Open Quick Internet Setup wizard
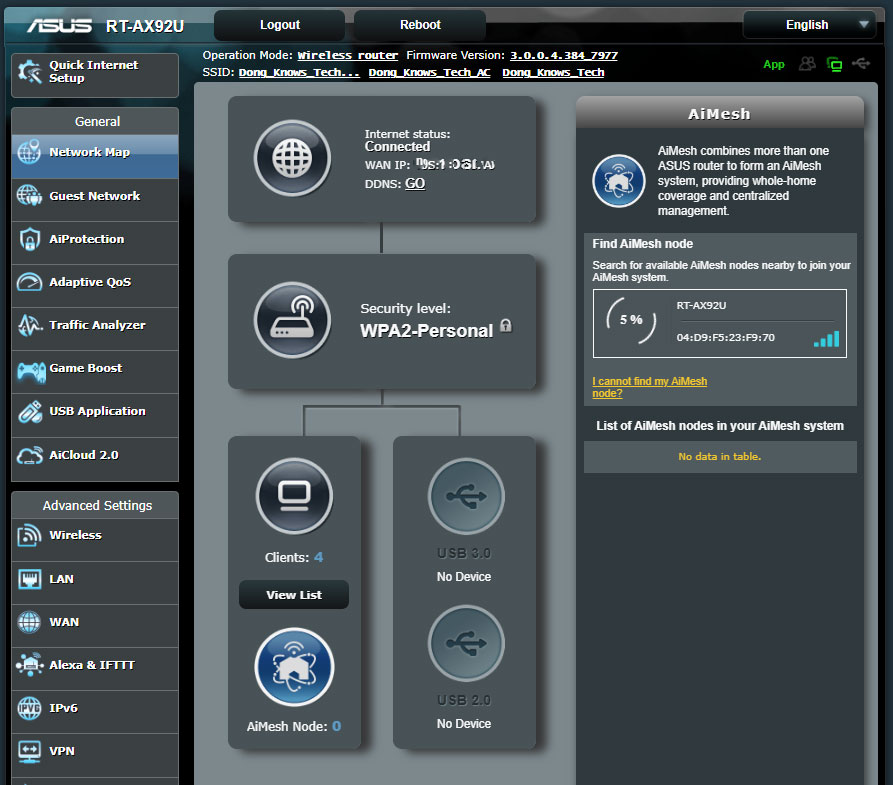 [x=95, y=75]
